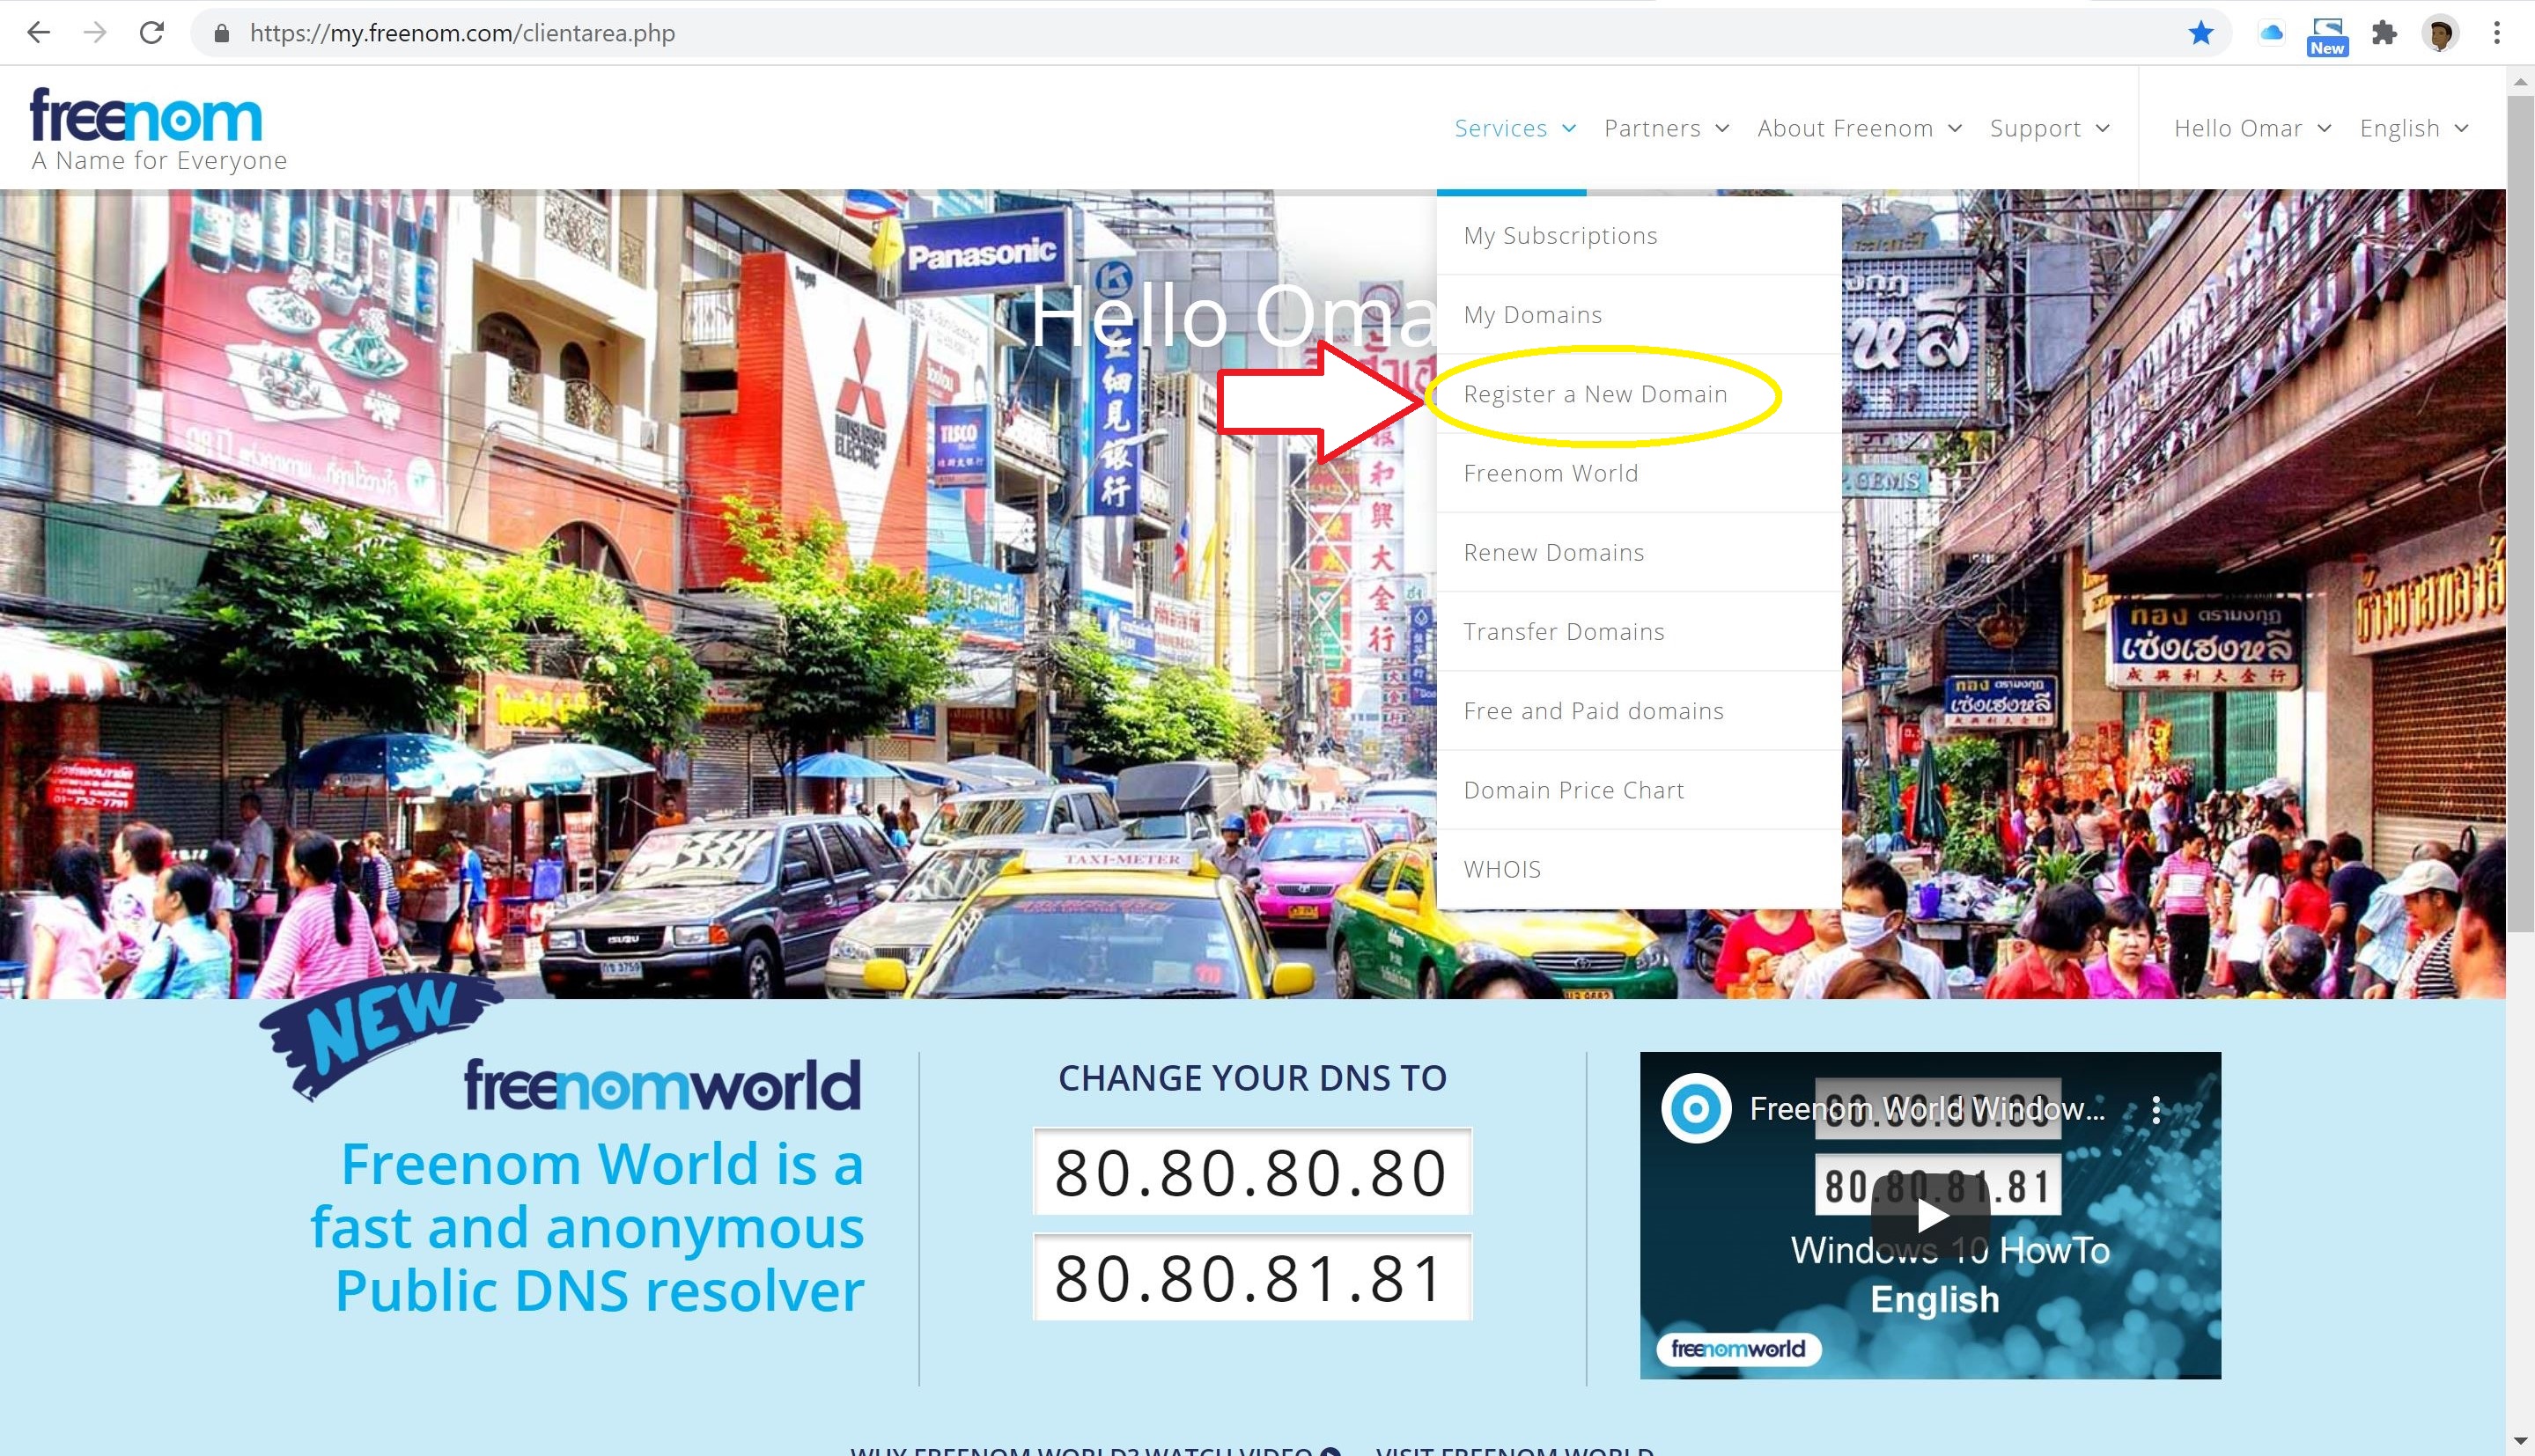Viewport: 2535px width, 1456px height.
Task: Open the extension icon labeled New
Action: pos(2327,35)
